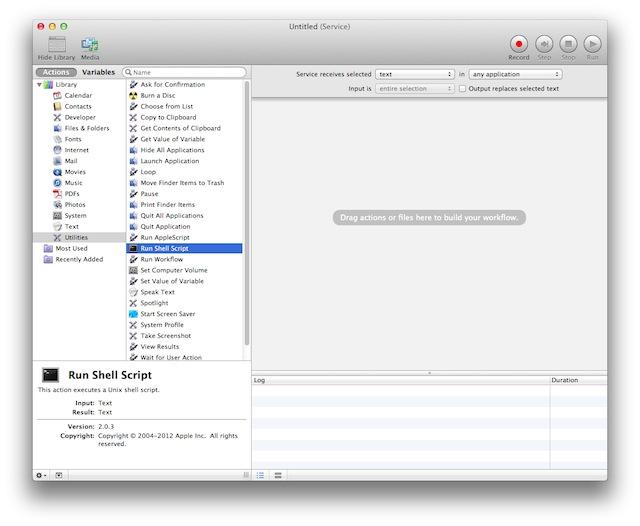Enable Output replaces selected text checkbox
This screenshot has width=640, height=526.
click(x=463, y=88)
